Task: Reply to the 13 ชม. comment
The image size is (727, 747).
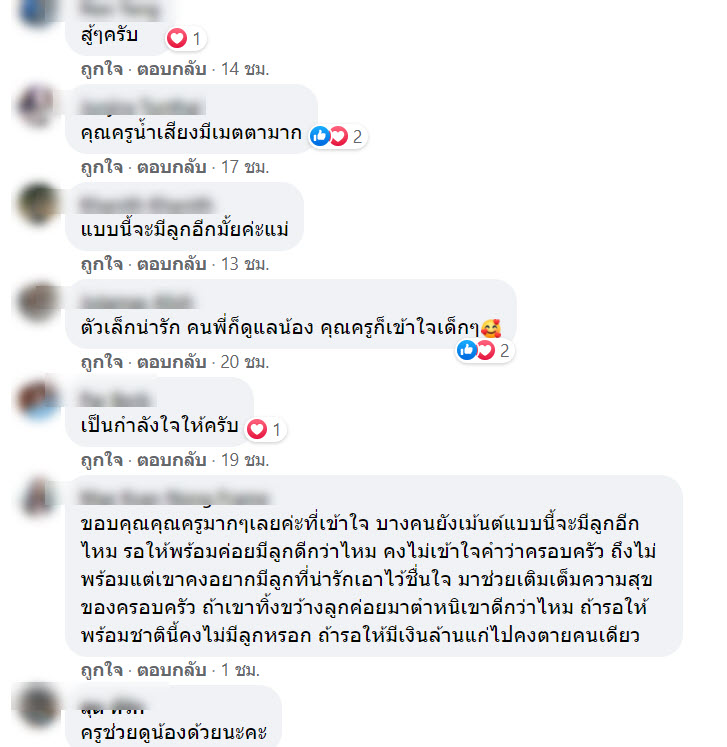Action: [172, 264]
